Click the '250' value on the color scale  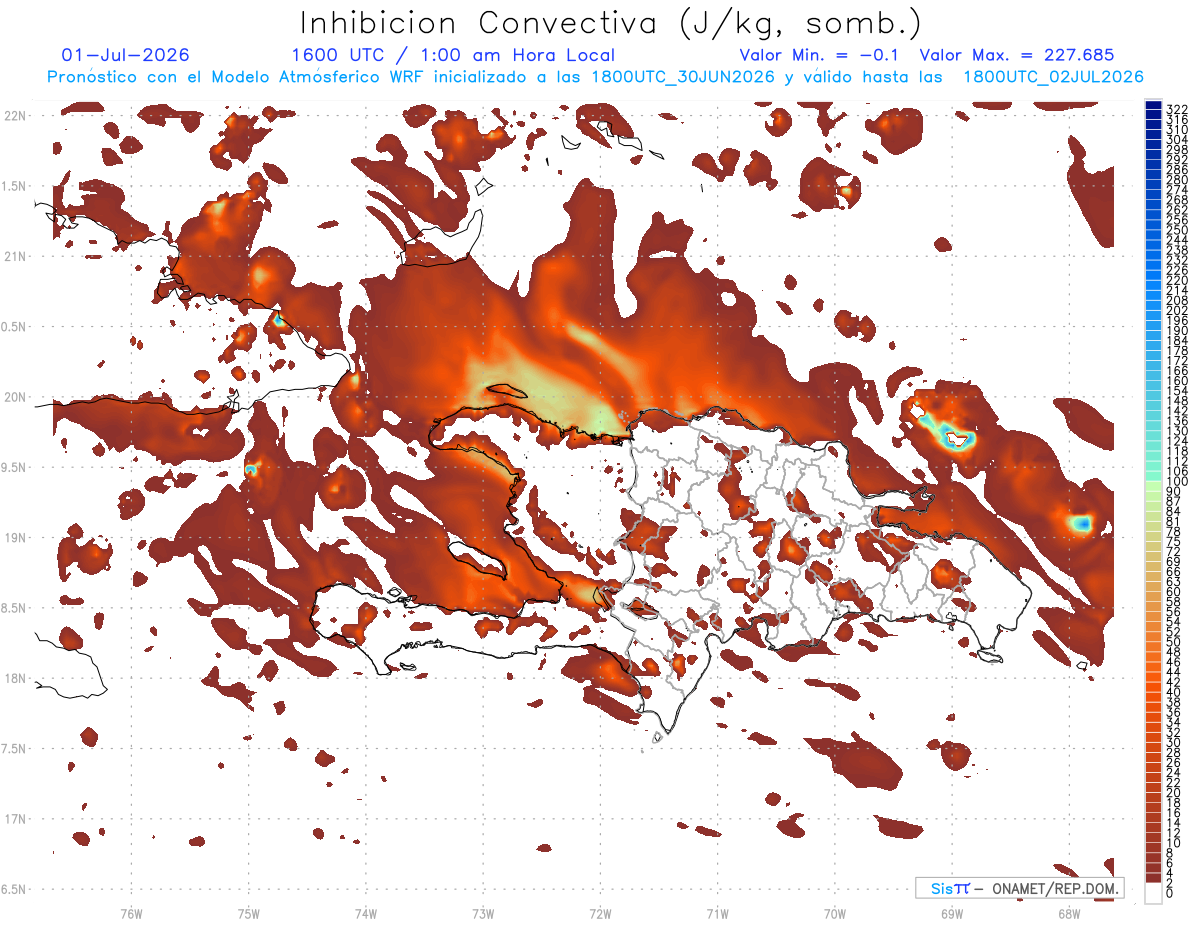(x=1177, y=231)
